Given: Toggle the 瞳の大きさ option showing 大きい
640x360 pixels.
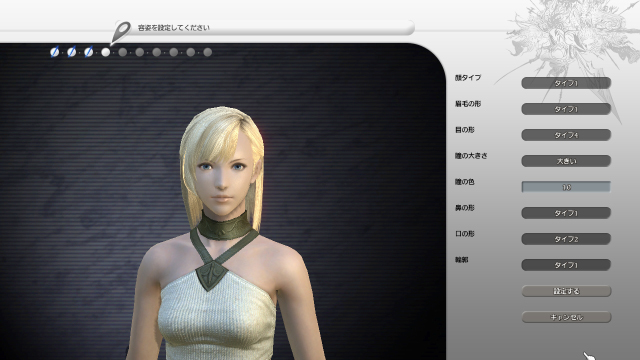Looking at the screenshot, I should click(x=566, y=161).
